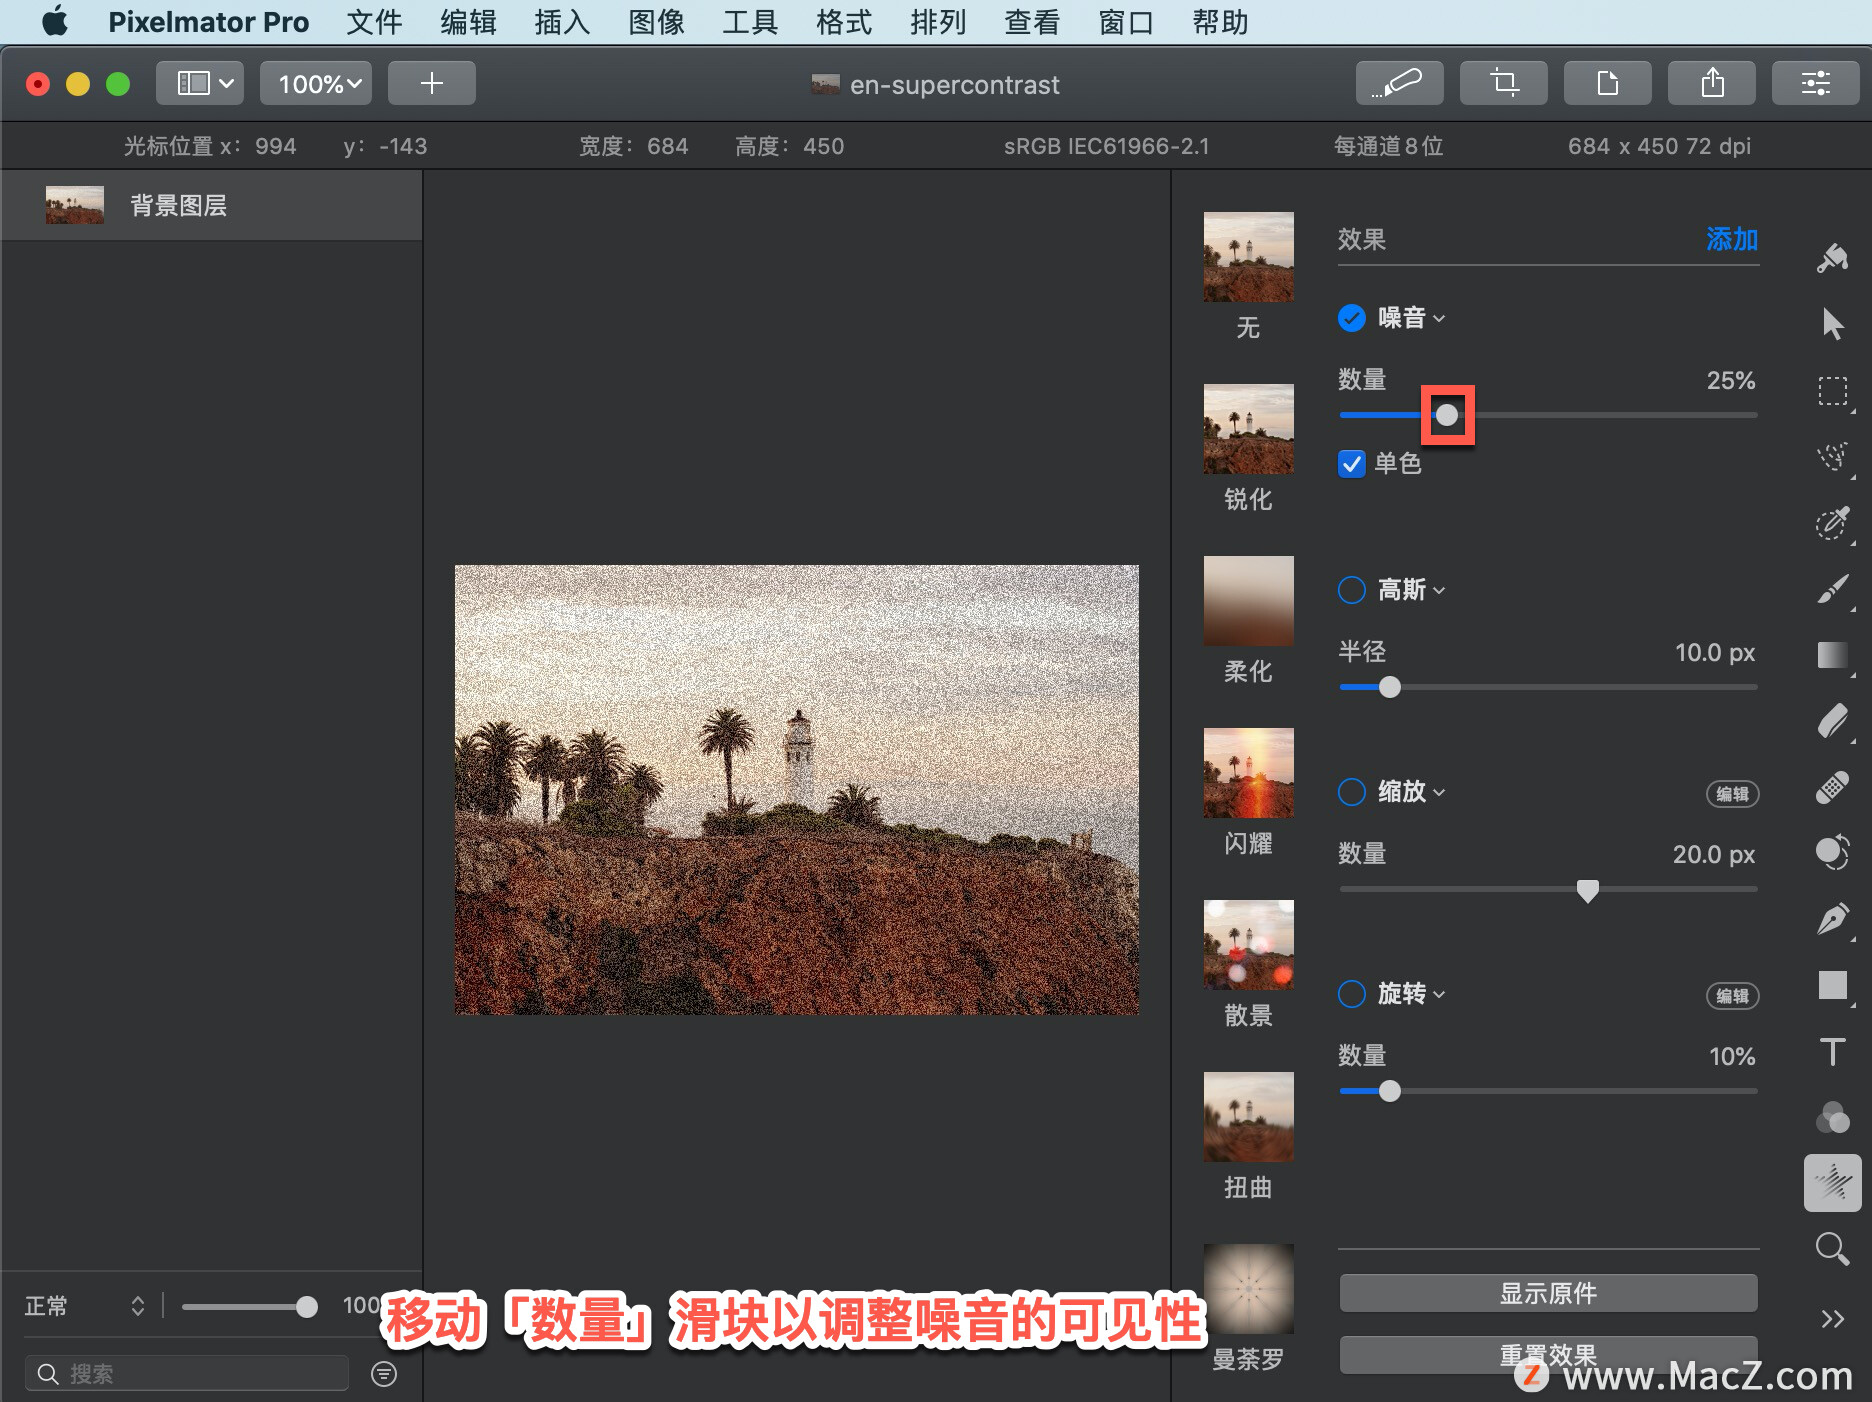Click the 噪音 数量 slider handle
This screenshot has width=1872, height=1402.
click(1447, 415)
